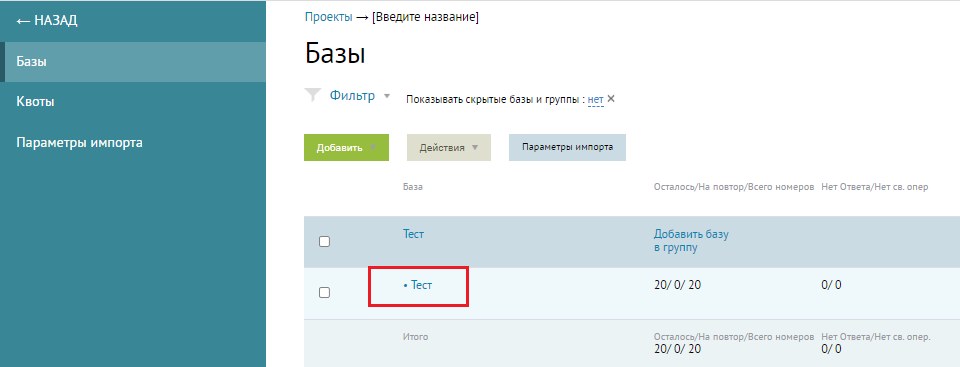Click the funnel filter icon
960x367 pixels.
(313, 95)
